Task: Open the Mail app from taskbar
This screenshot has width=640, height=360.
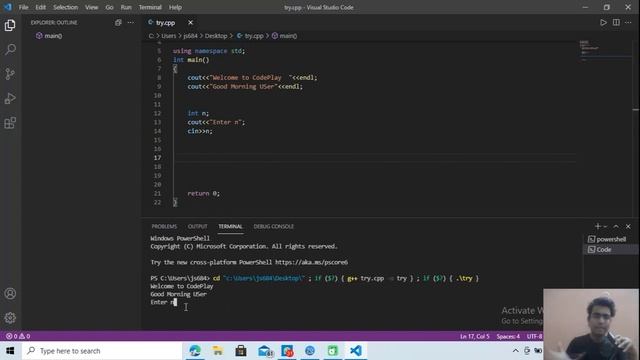Action: (265, 351)
